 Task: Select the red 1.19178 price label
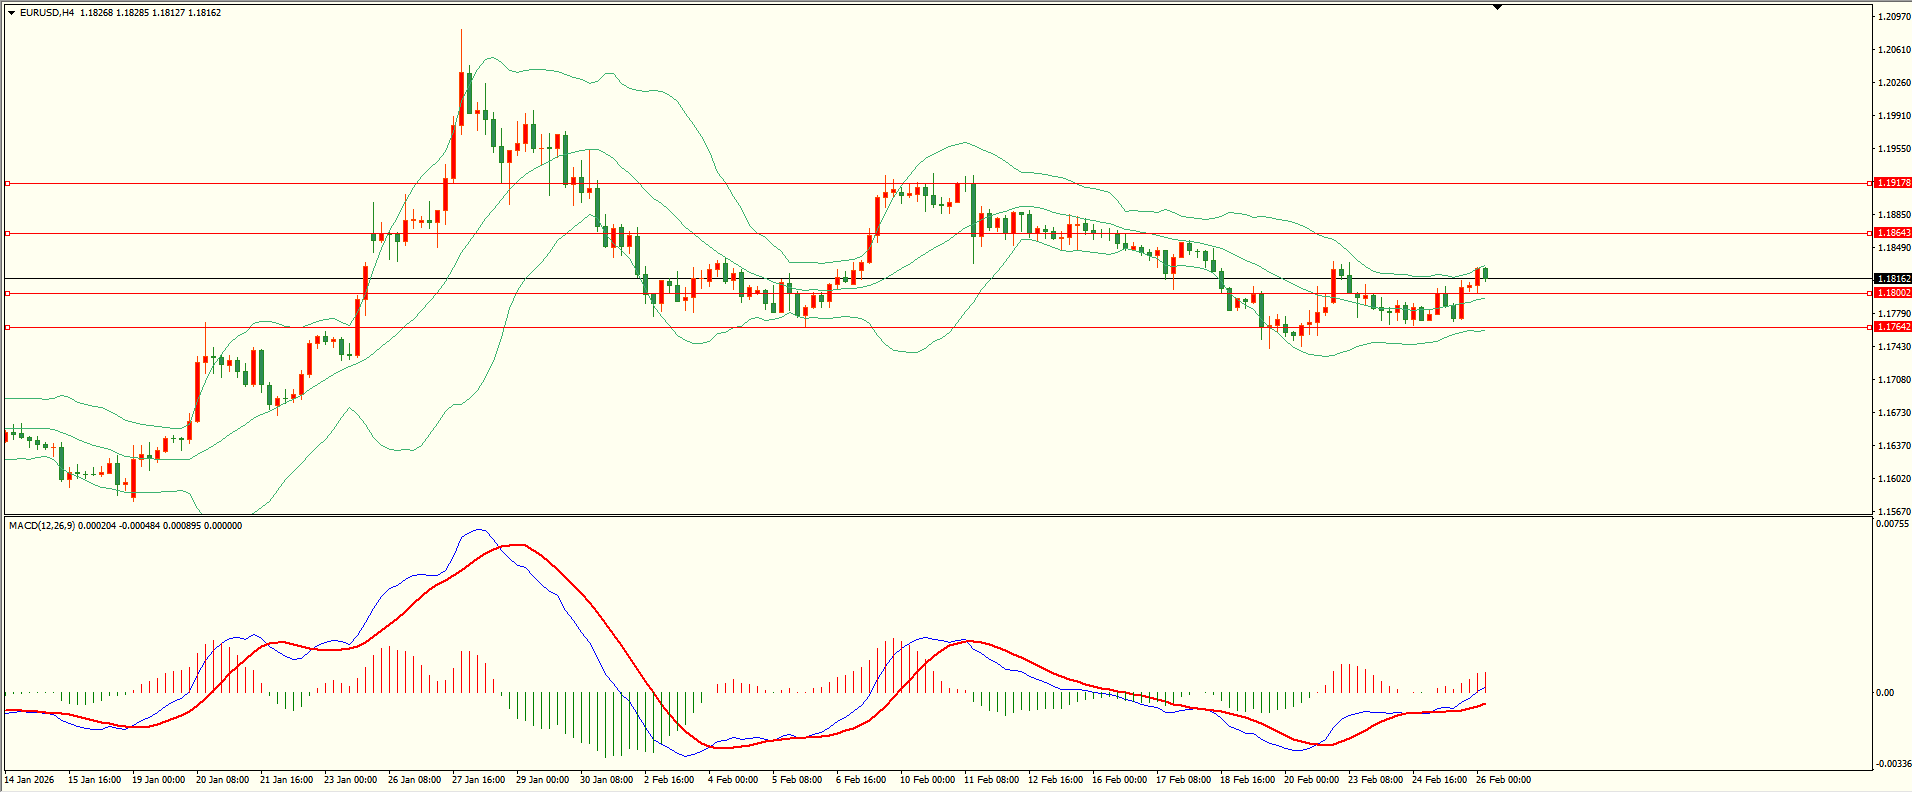pyautogui.click(x=1892, y=183)
